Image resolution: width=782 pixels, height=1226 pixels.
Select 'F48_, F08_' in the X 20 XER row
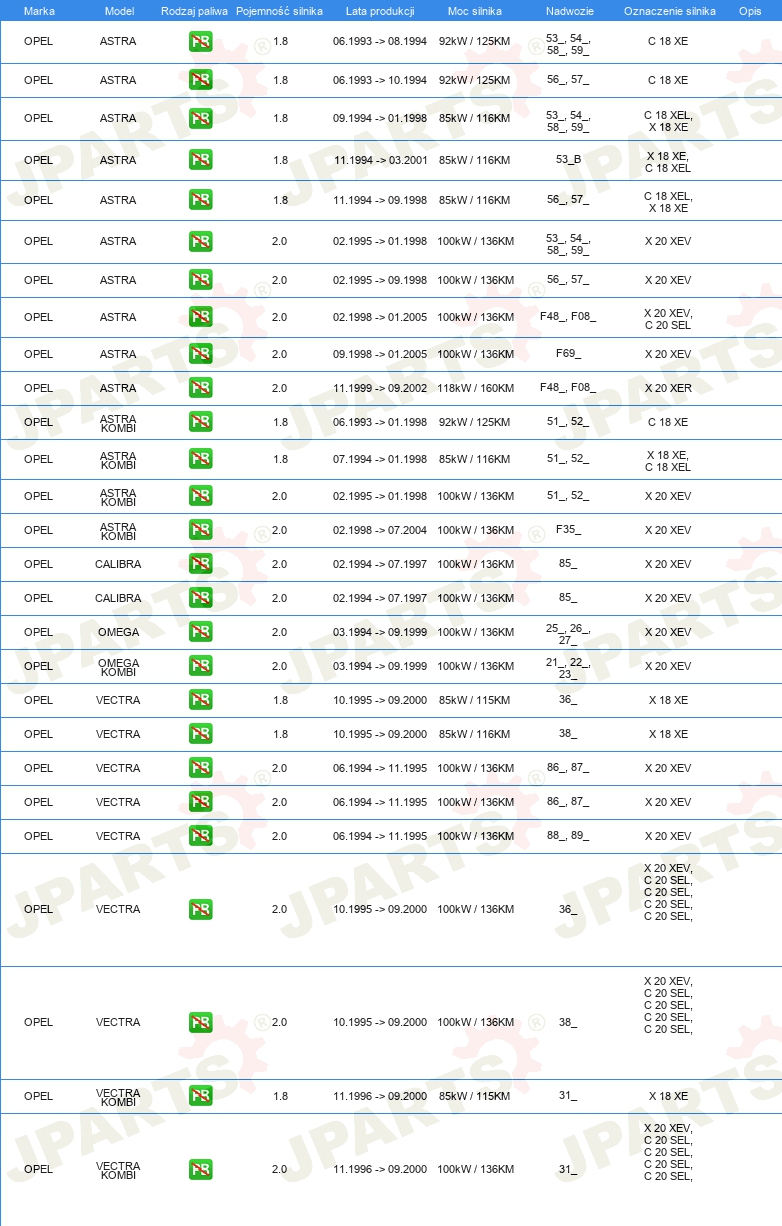[568, 388]
